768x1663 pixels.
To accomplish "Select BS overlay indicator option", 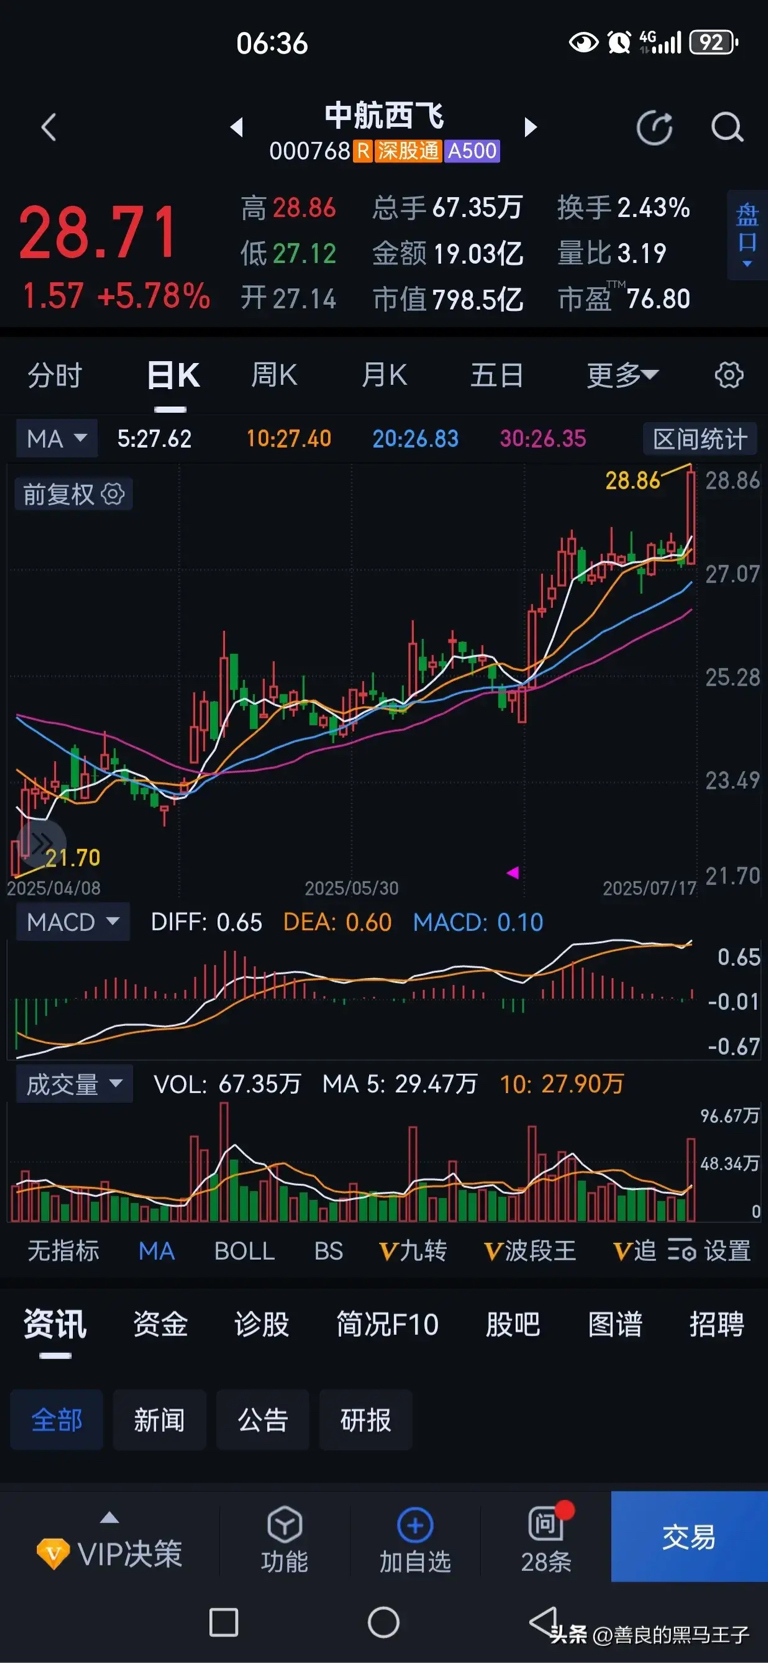I will pos(328,1250).
